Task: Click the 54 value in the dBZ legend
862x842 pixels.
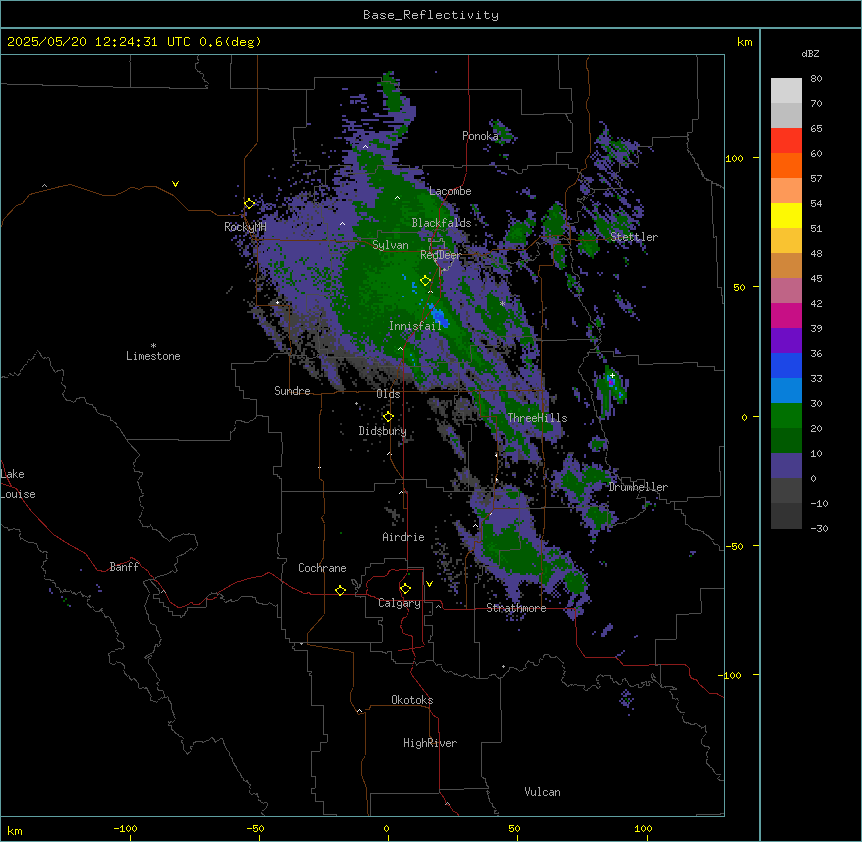Action: pos(816,204)
